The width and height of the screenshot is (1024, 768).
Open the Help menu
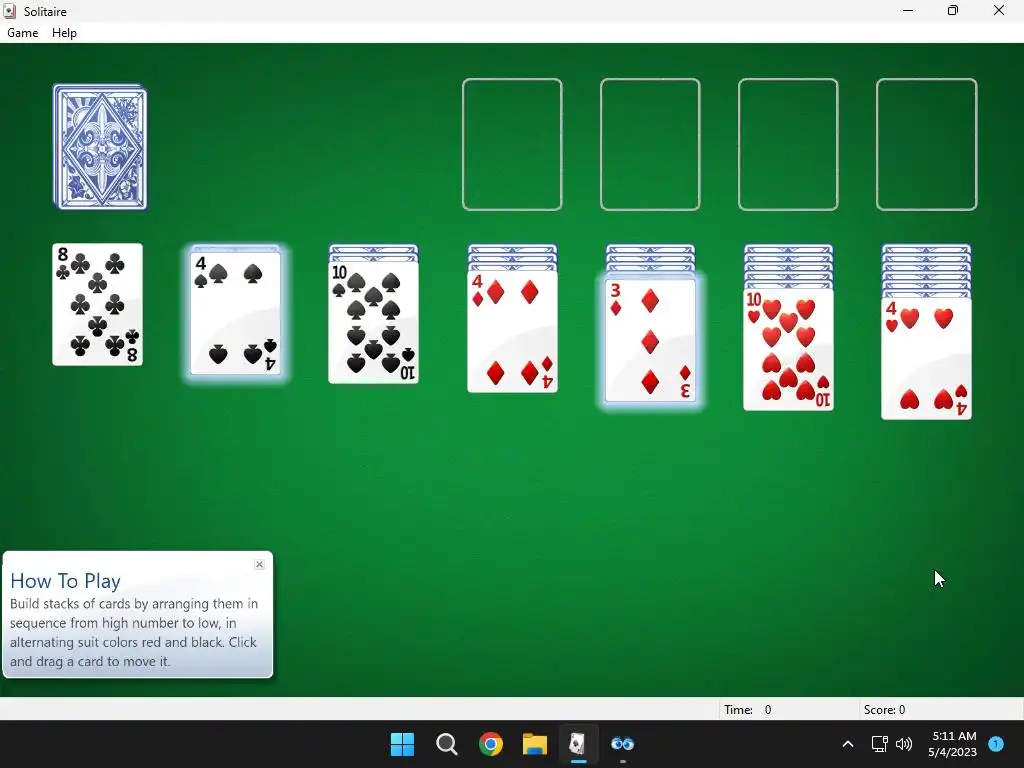tap(64, 33)
